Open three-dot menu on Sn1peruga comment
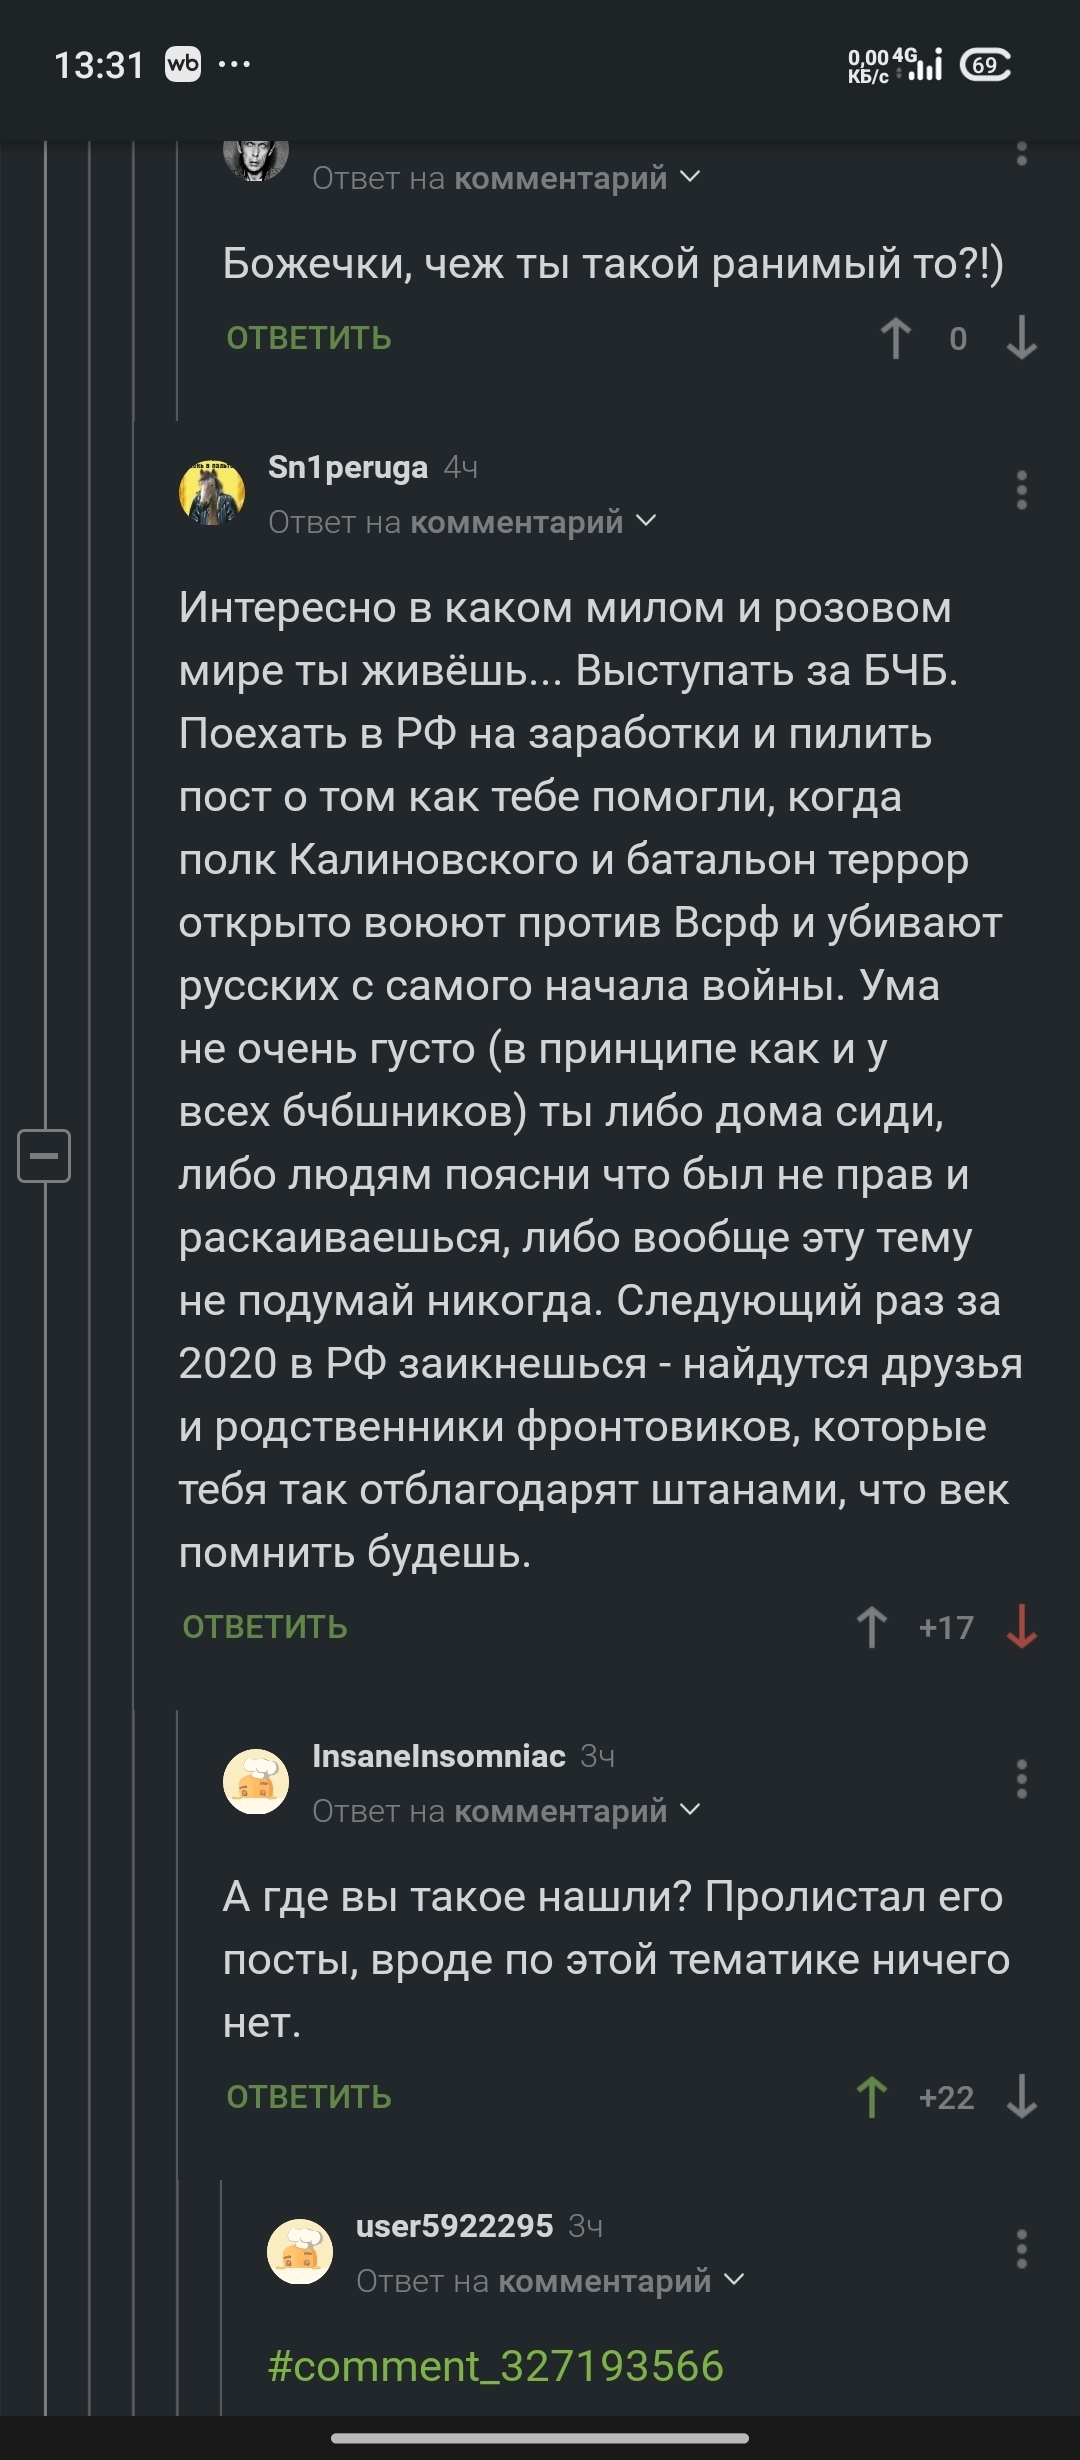This screenshot has height=2460, width=1080. click(1021, 490)
